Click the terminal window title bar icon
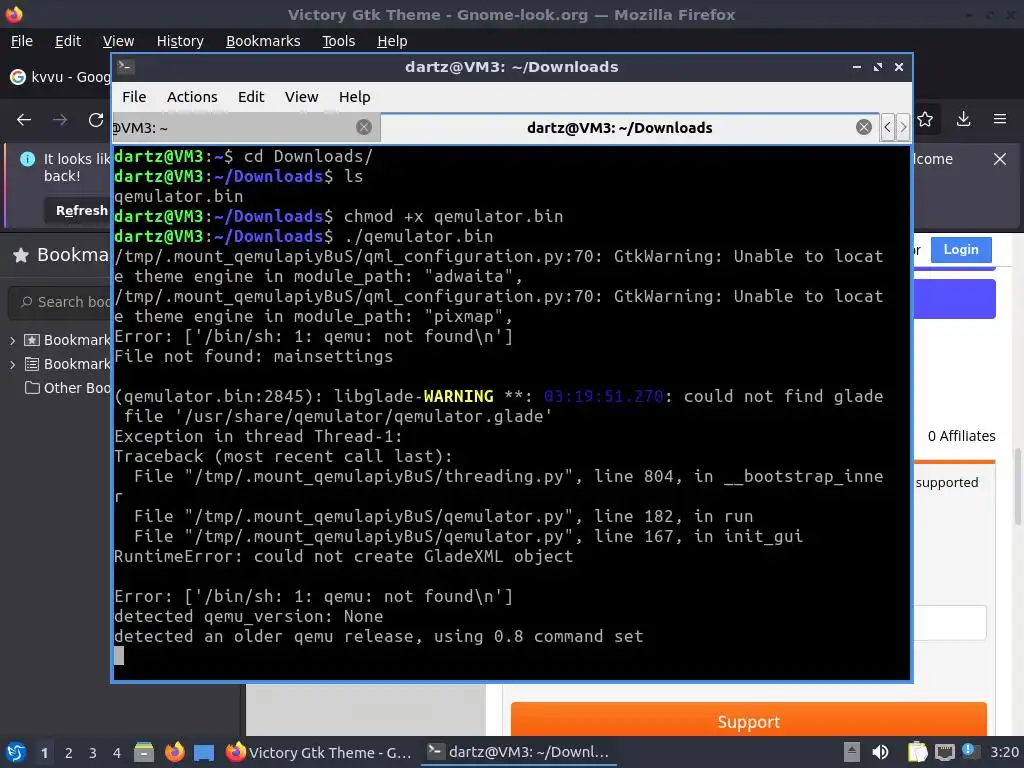The height and width of the screenshot is (768, 1024). click(x=126, y=67)
